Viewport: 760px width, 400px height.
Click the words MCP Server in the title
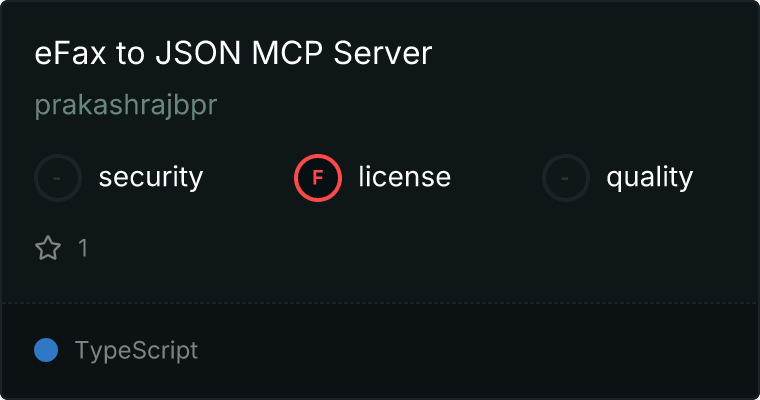pyautogui.click(x=342, y=53)
